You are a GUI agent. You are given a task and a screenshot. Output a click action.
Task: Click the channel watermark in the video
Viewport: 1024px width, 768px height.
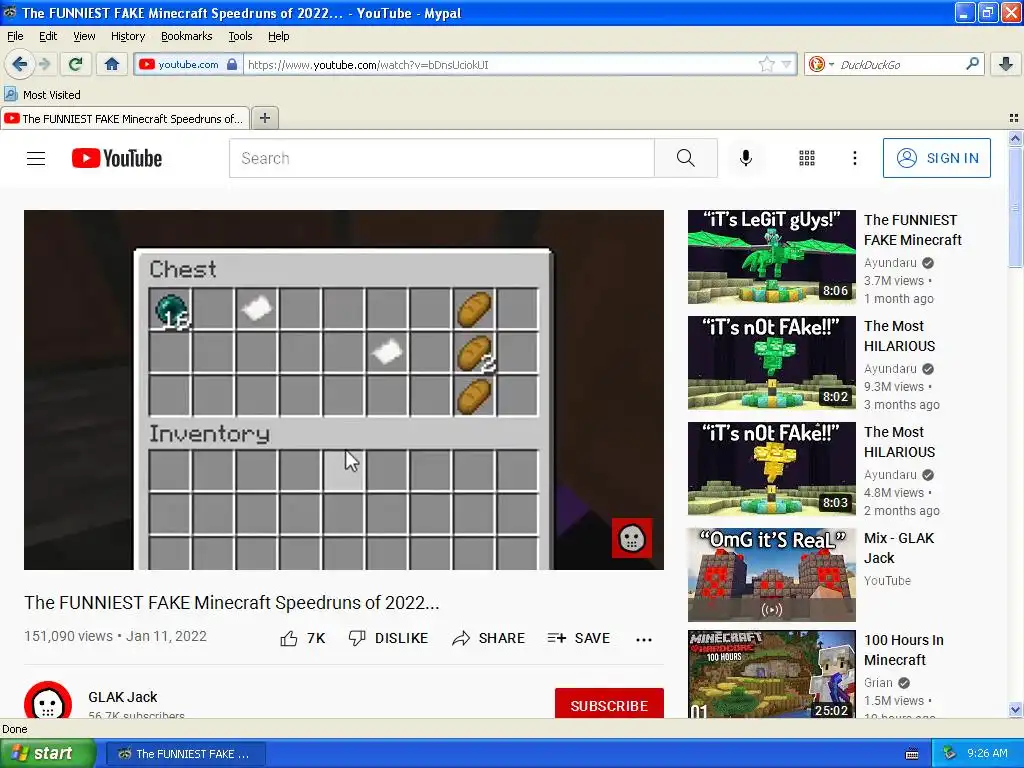(632, 538)
